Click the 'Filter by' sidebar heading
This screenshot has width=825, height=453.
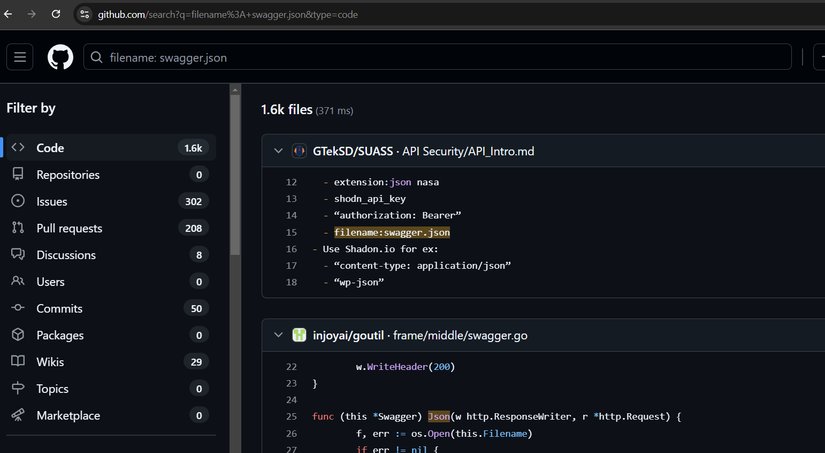coord(31,108)
